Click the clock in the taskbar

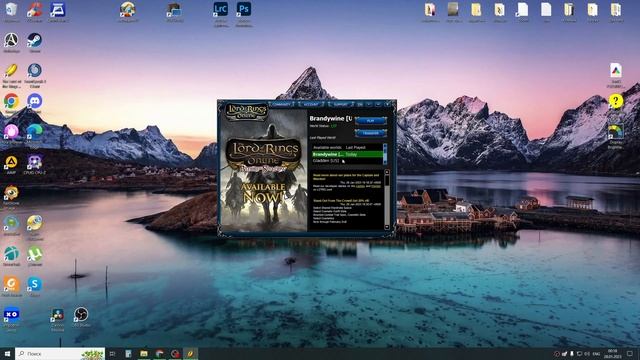pos(613,353)
